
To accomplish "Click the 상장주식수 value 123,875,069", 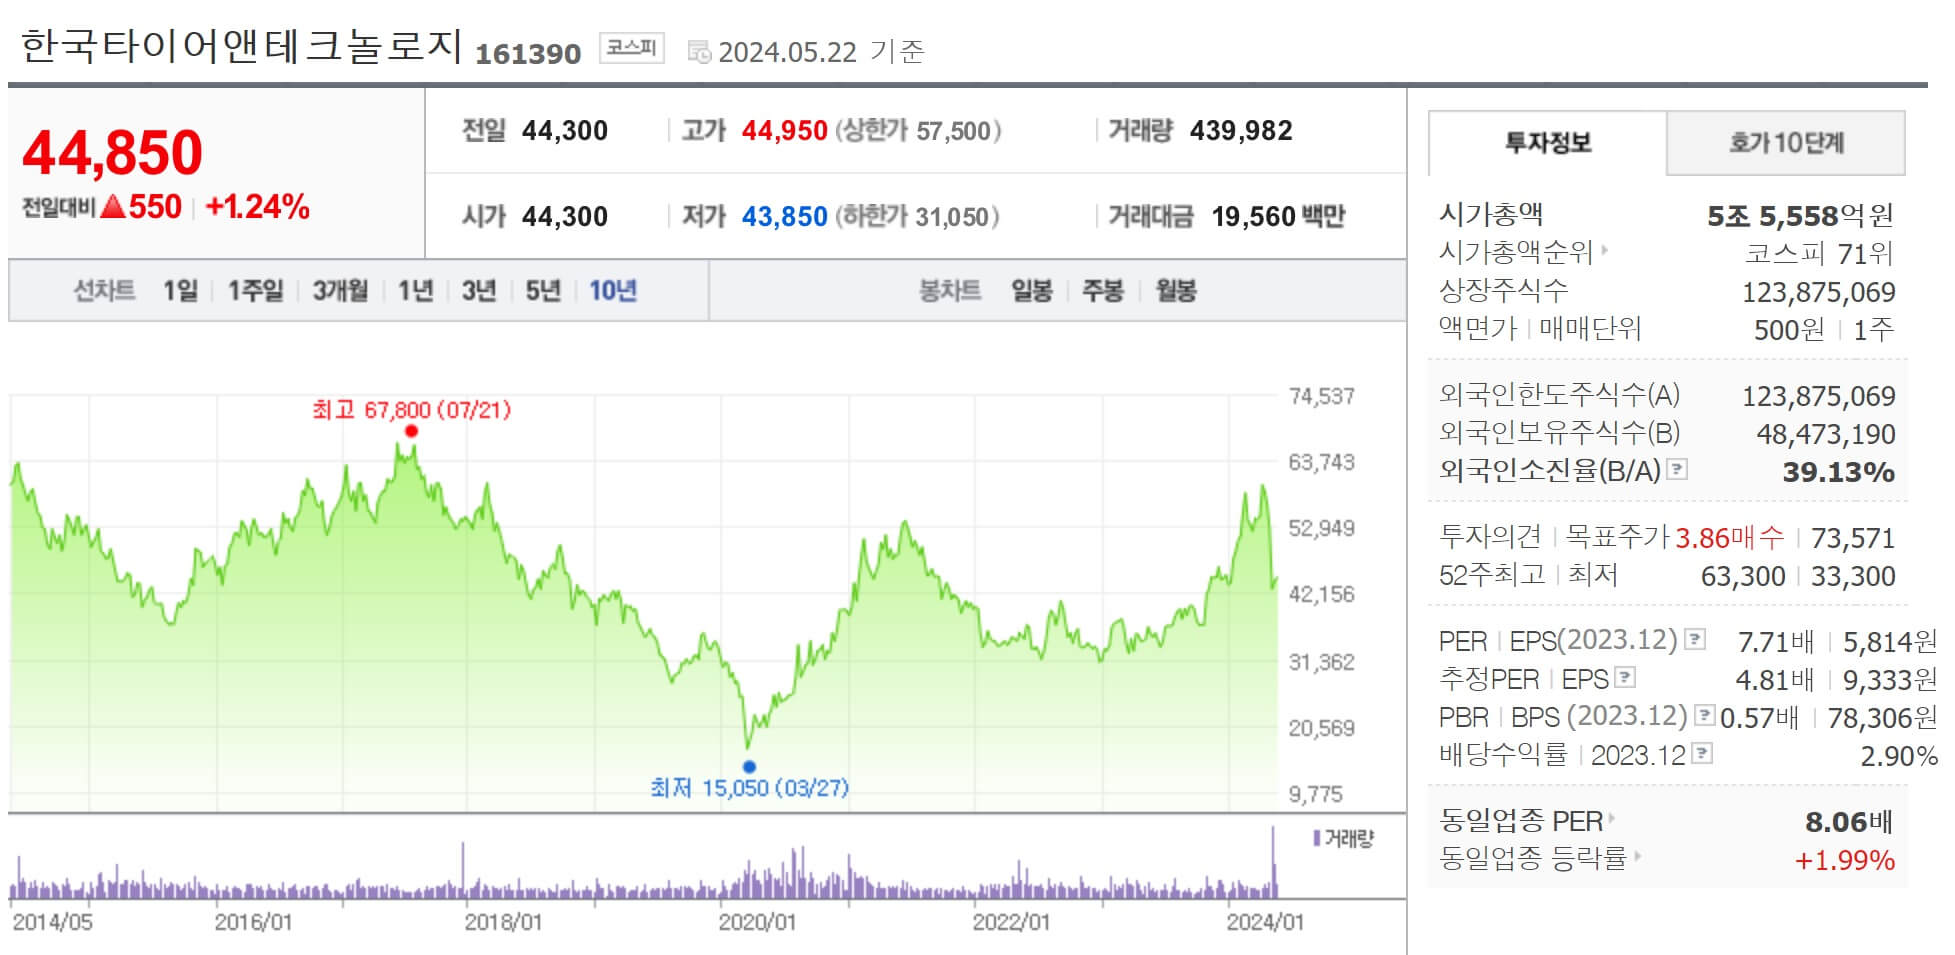I will tap(1819, 292).
